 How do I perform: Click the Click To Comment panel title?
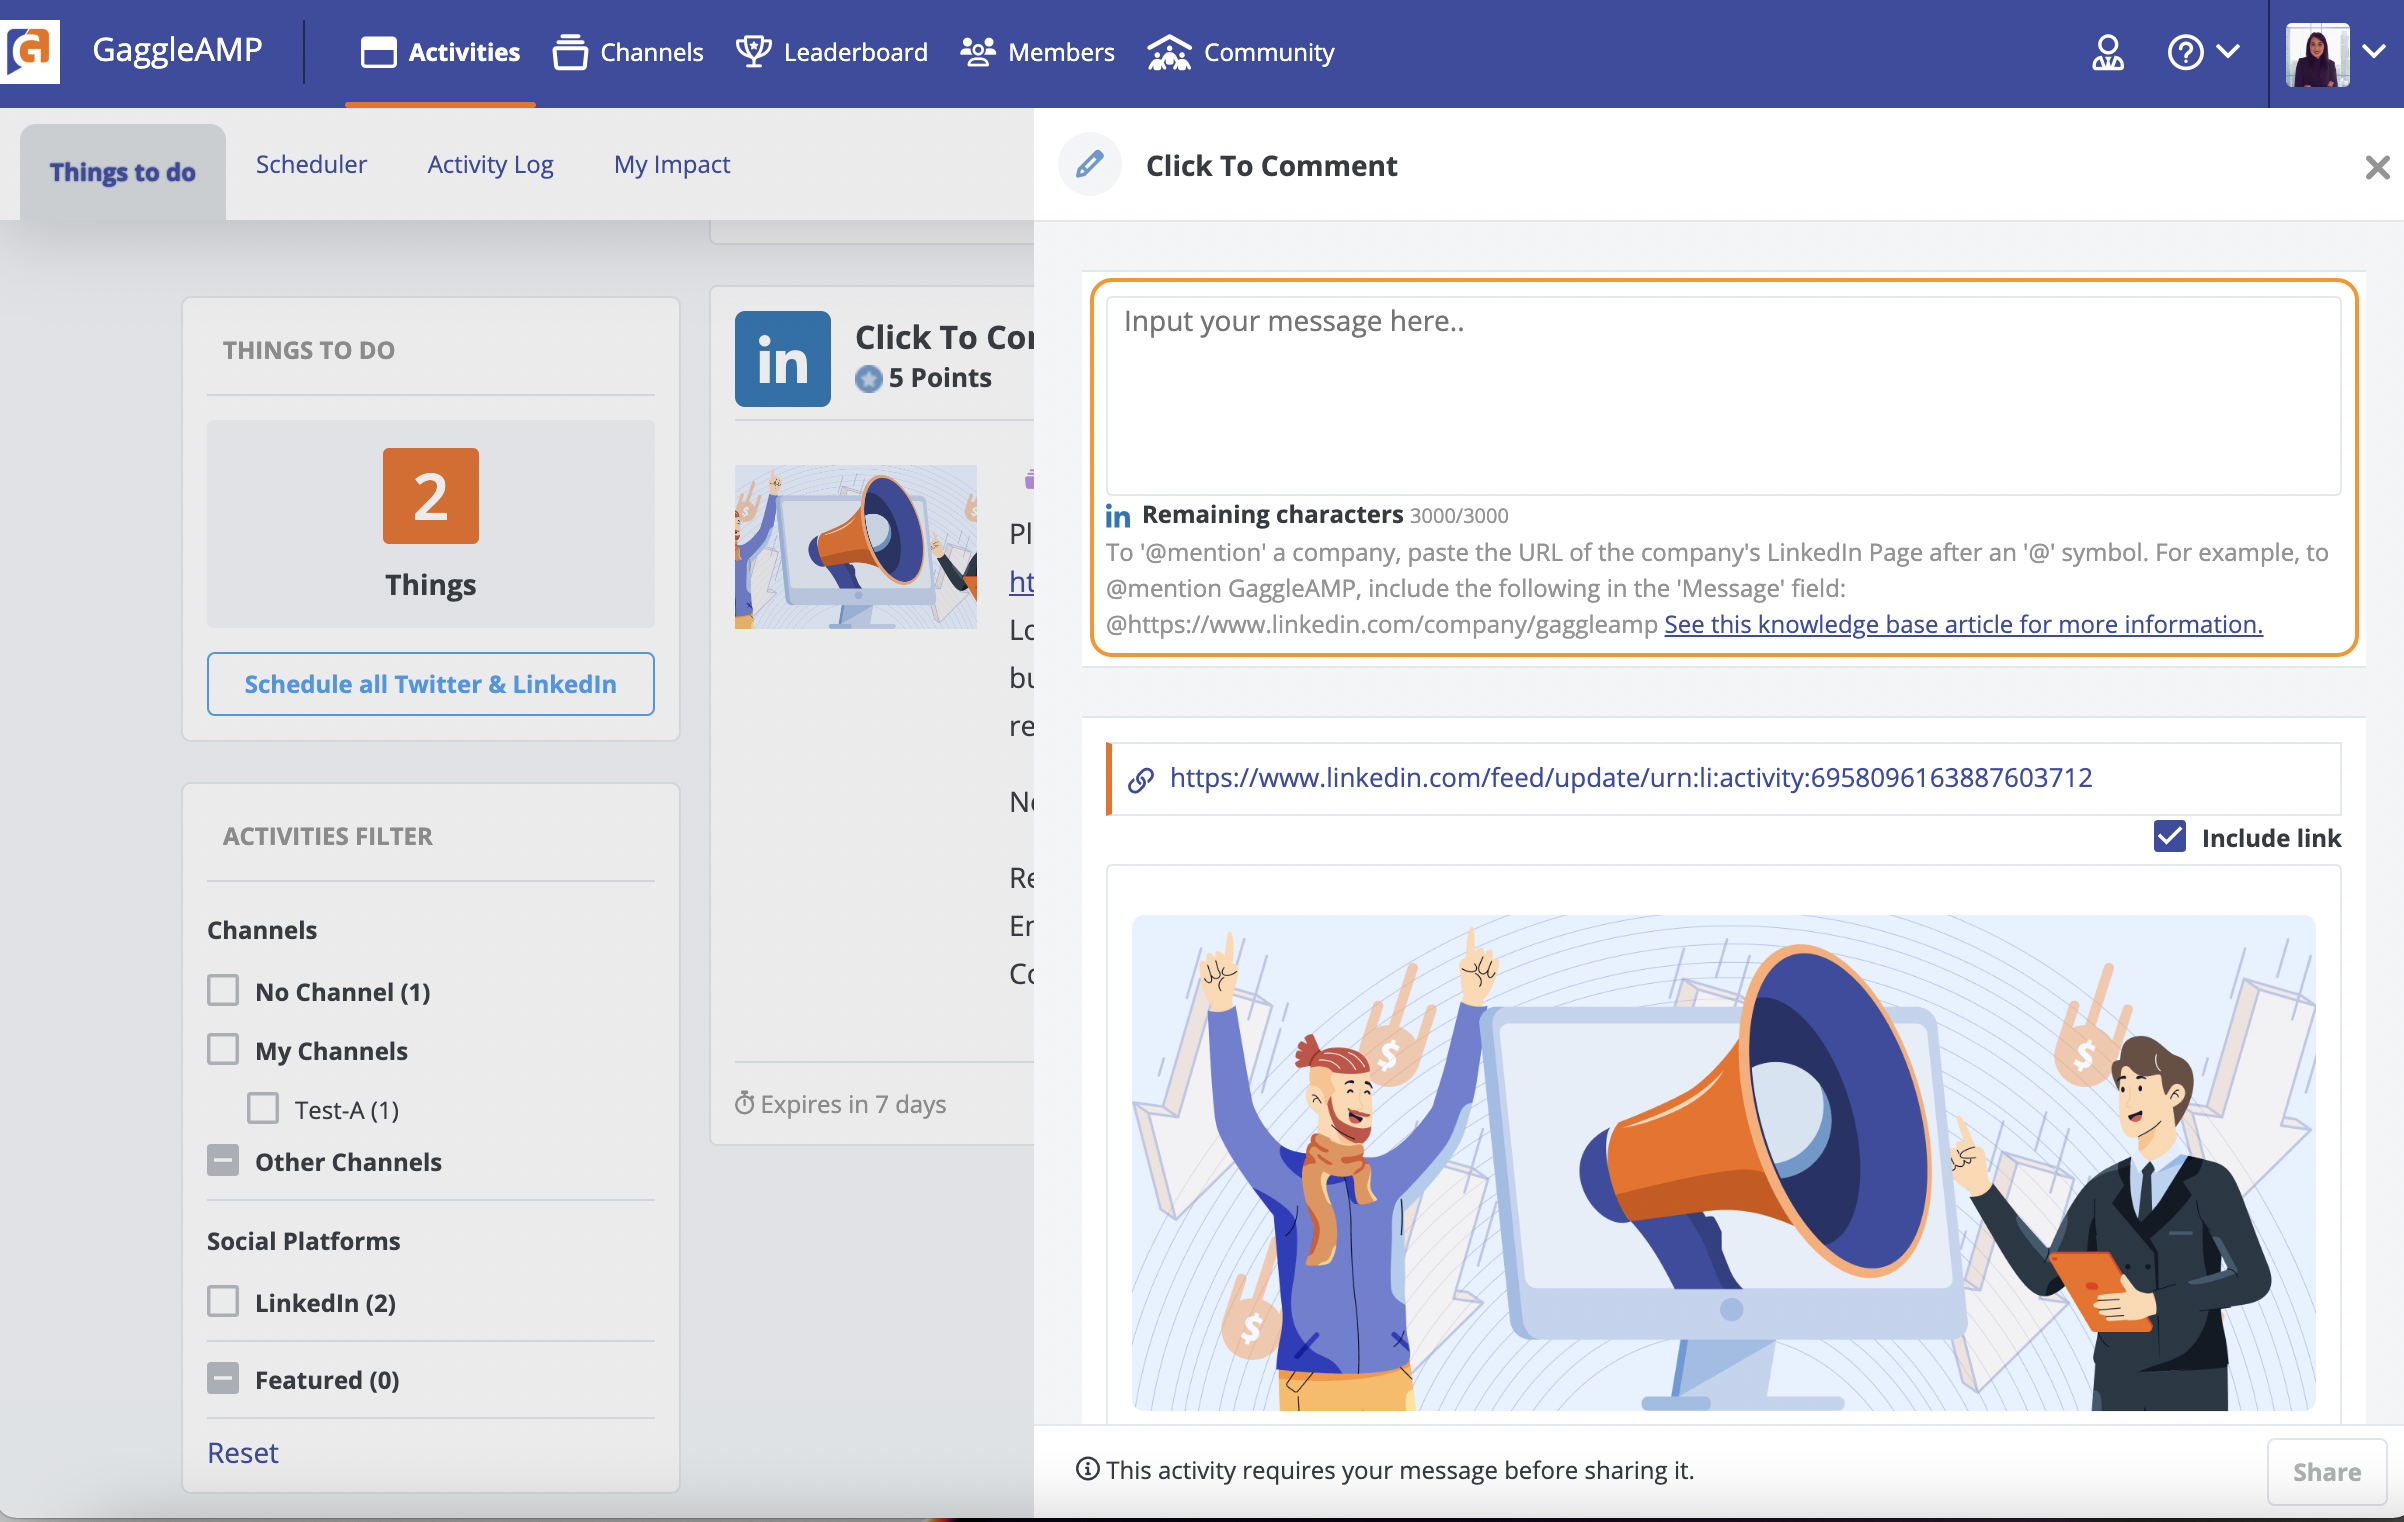(x=1271, y=166)
